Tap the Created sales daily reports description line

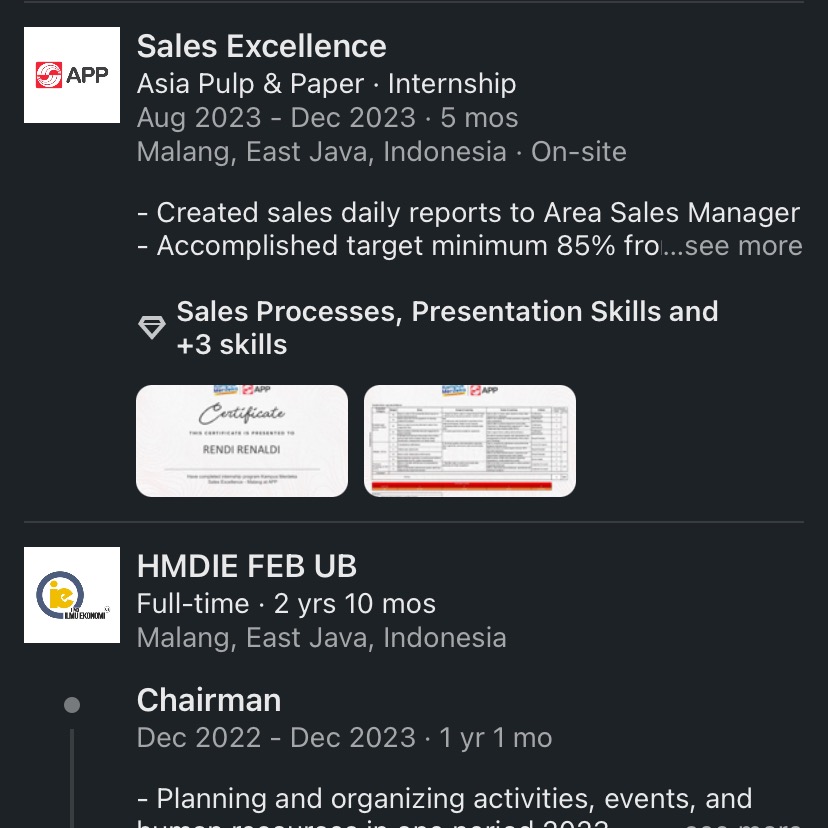468,213
